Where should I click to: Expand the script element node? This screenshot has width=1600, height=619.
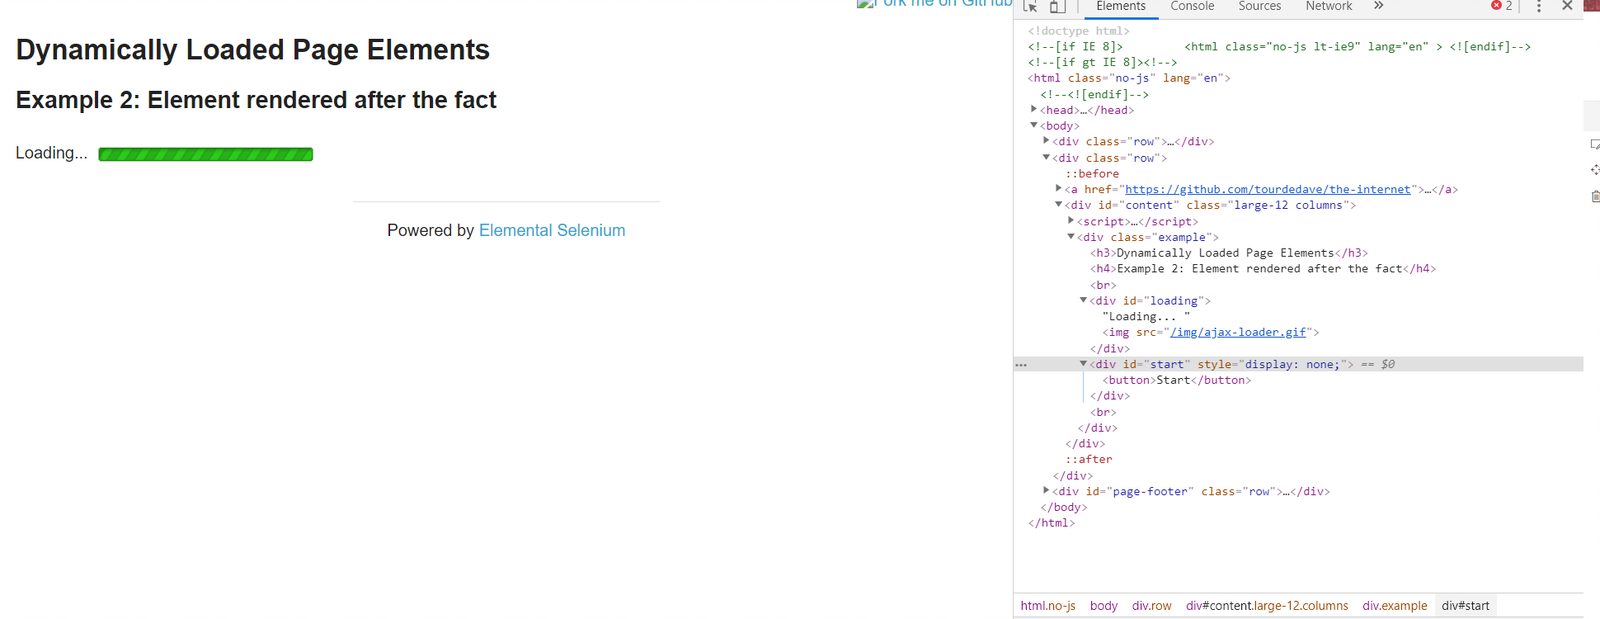(1071, 221)
